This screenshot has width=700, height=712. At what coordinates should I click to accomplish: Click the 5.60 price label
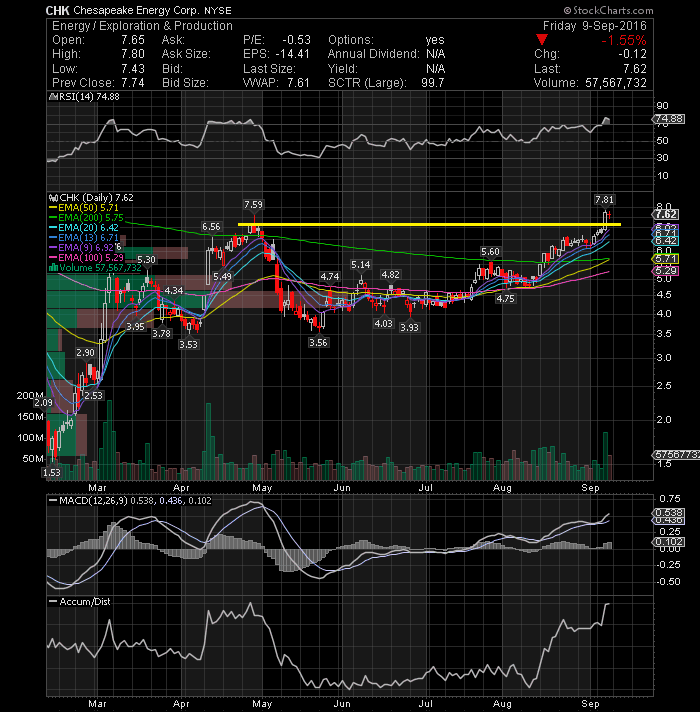[x=490, y=252]
